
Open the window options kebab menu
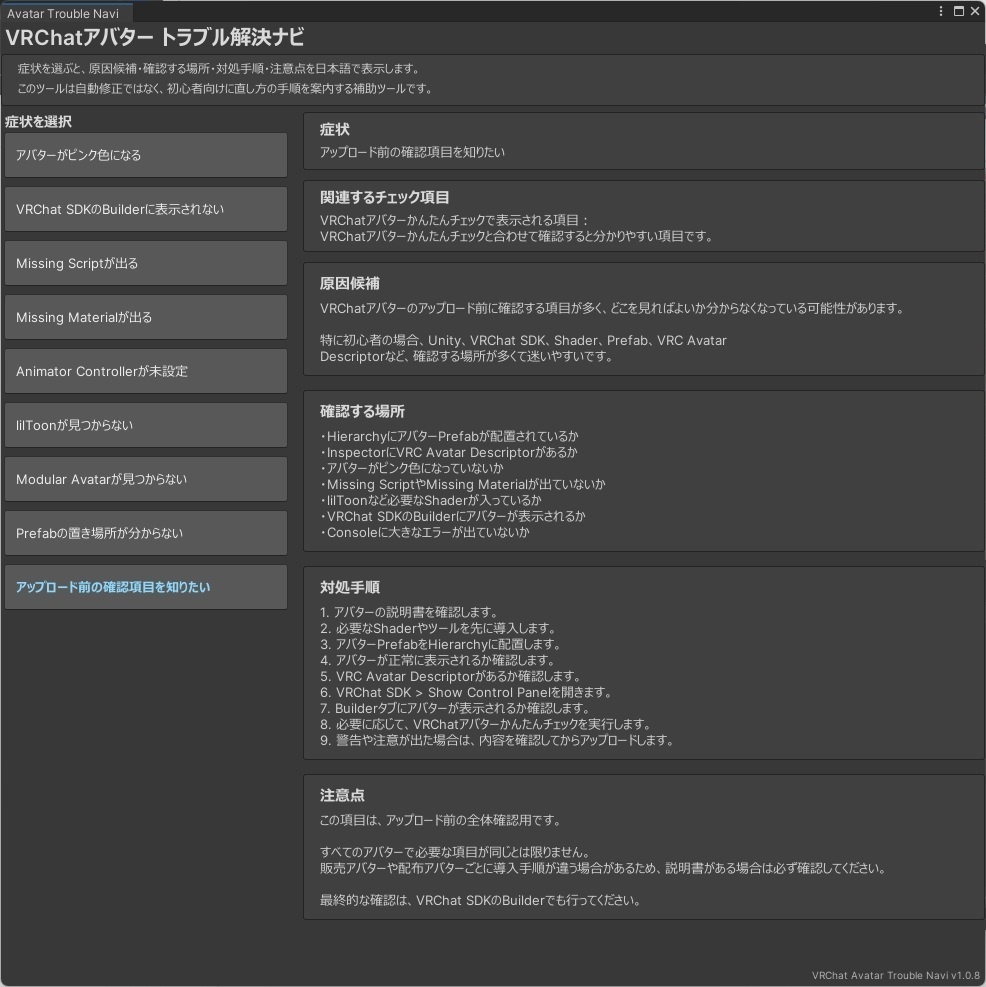(941, 11)
